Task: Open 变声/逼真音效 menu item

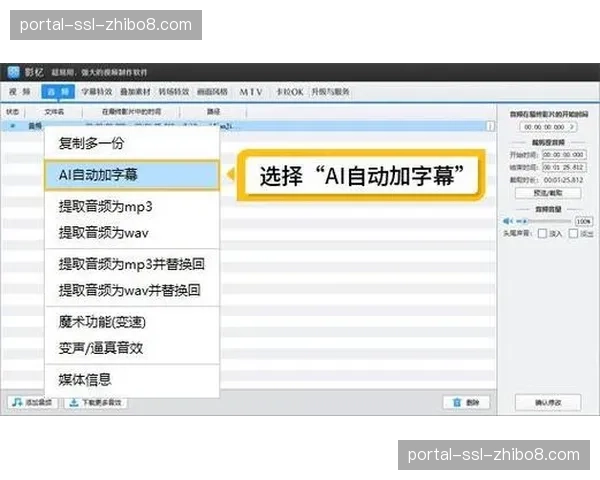Action: pos(132,348)
